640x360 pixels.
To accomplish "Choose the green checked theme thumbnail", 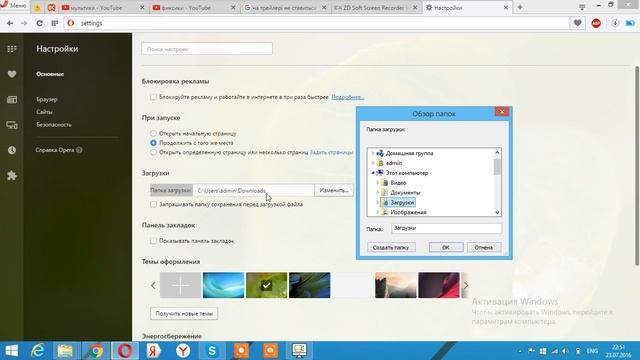I will point(267,285).
